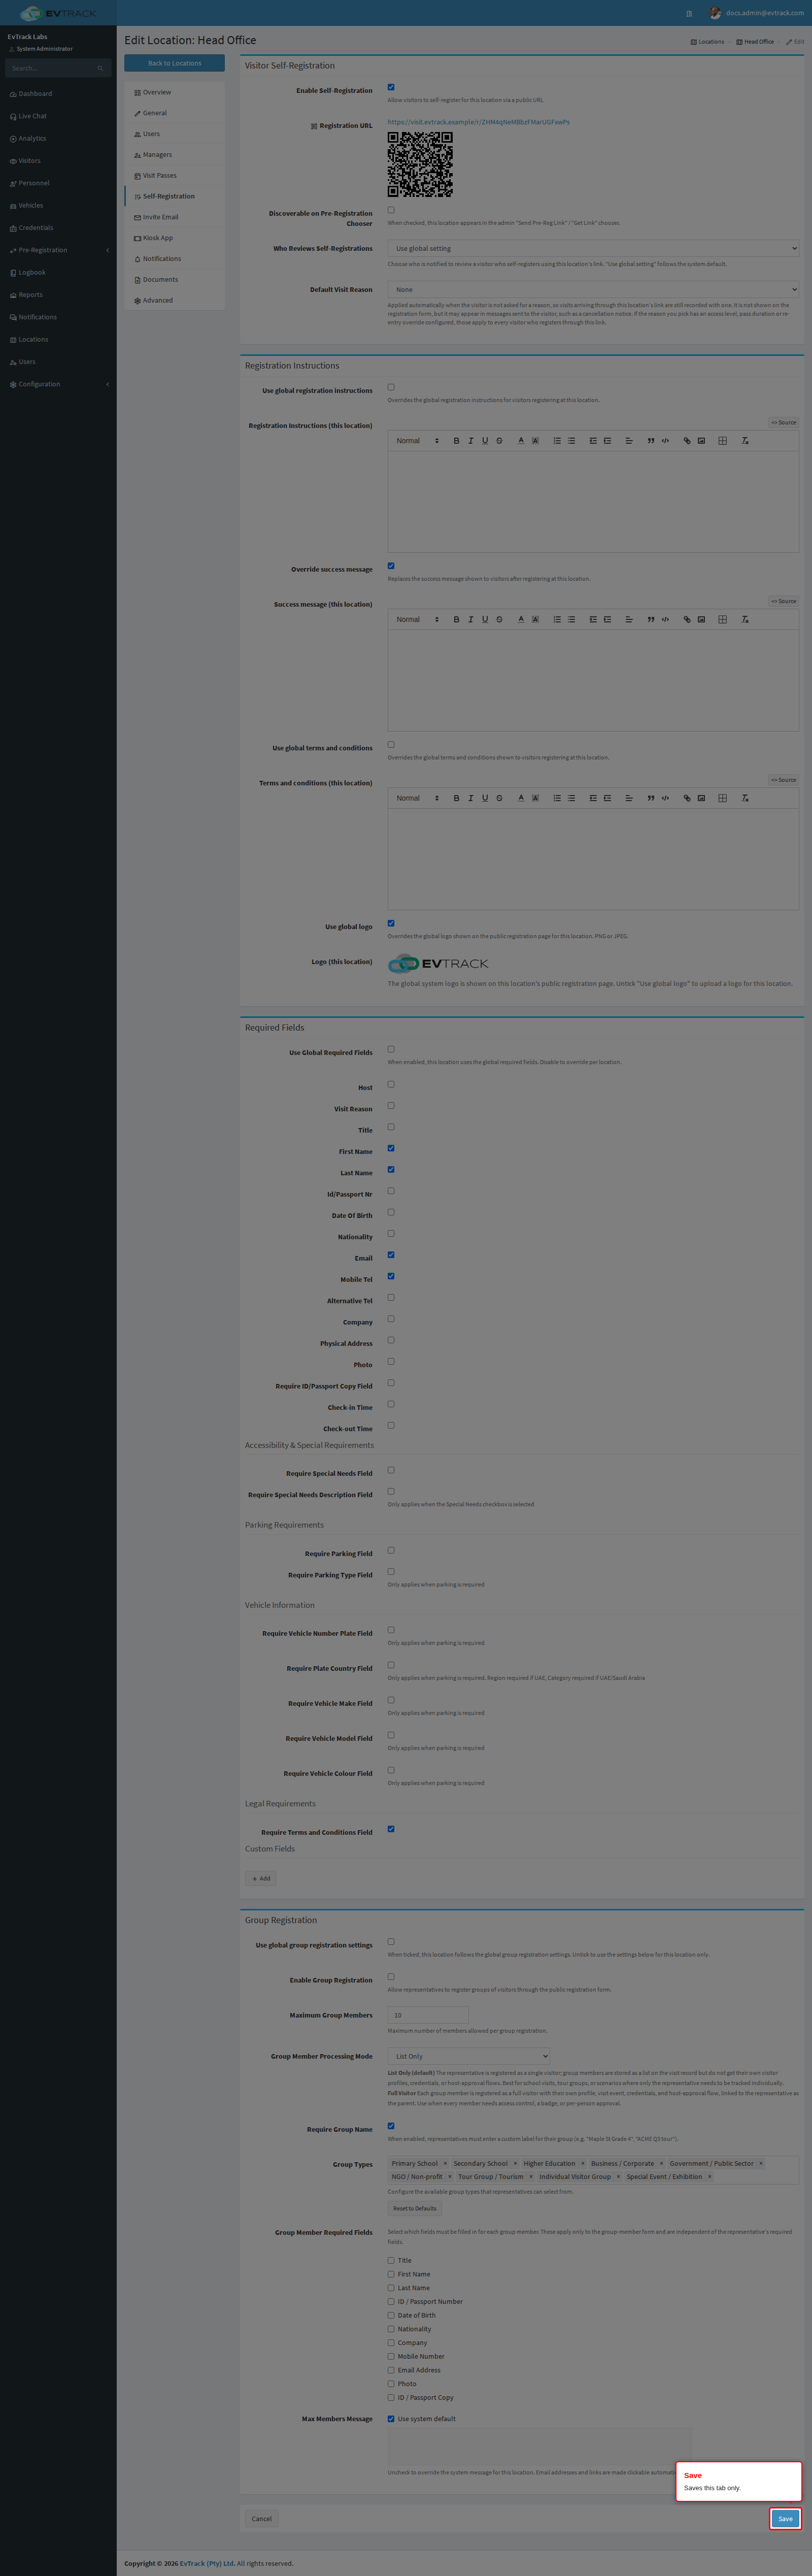Toggle underline in Terms and conditions editor
Viewport: 812px width, 2576px height.
(485, 798)
